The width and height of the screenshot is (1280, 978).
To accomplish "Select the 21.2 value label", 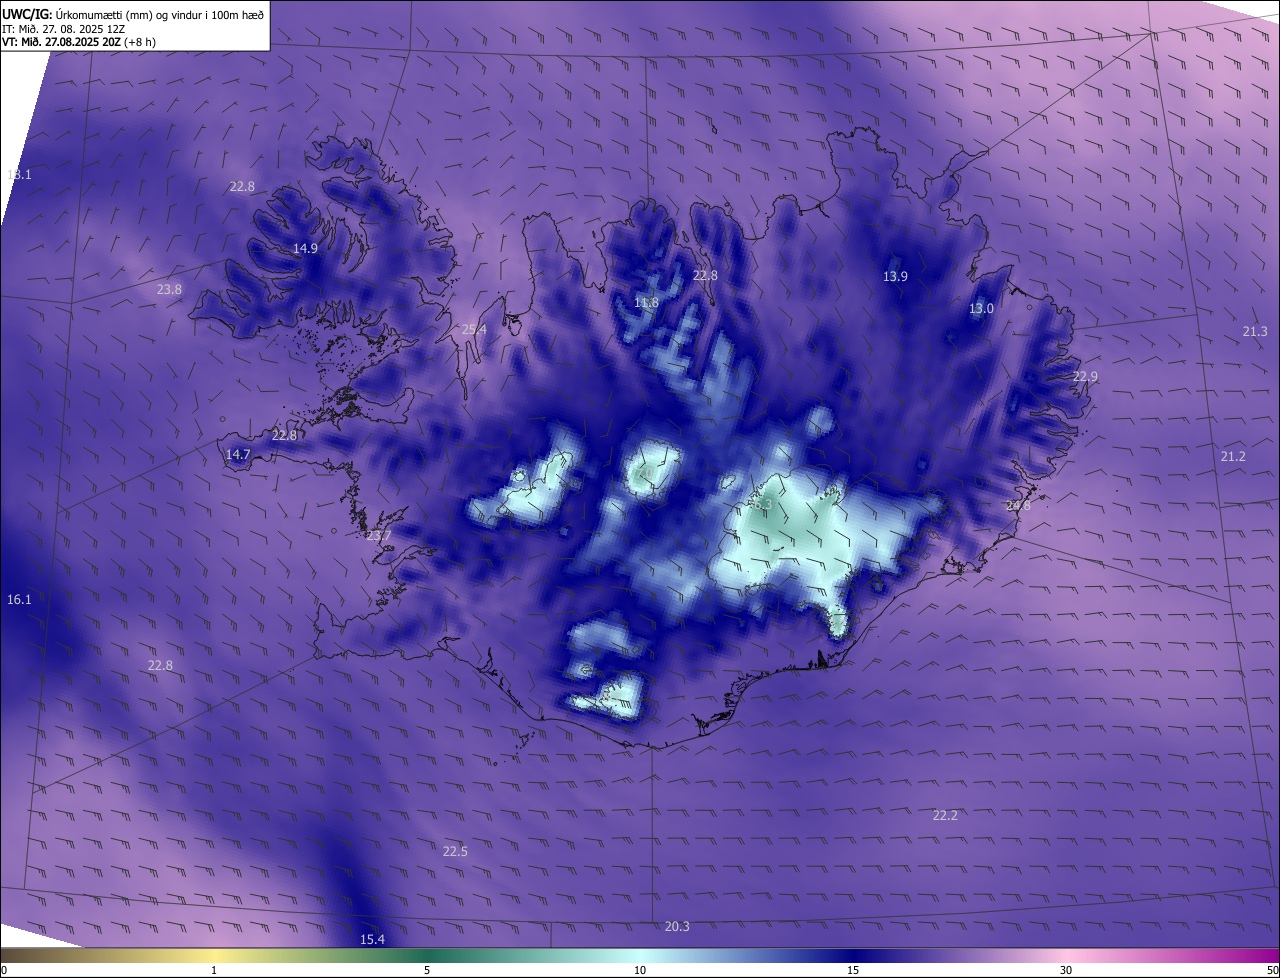I will coord(1233,456).
